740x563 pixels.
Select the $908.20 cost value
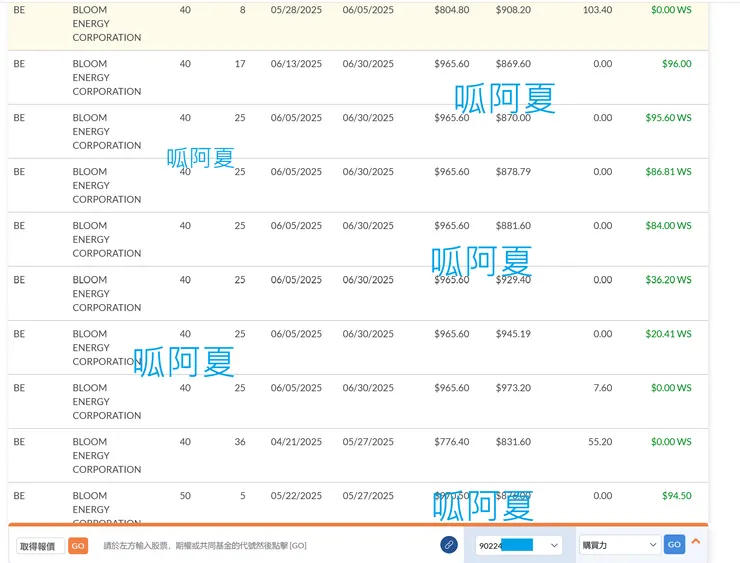coord(513,10)
